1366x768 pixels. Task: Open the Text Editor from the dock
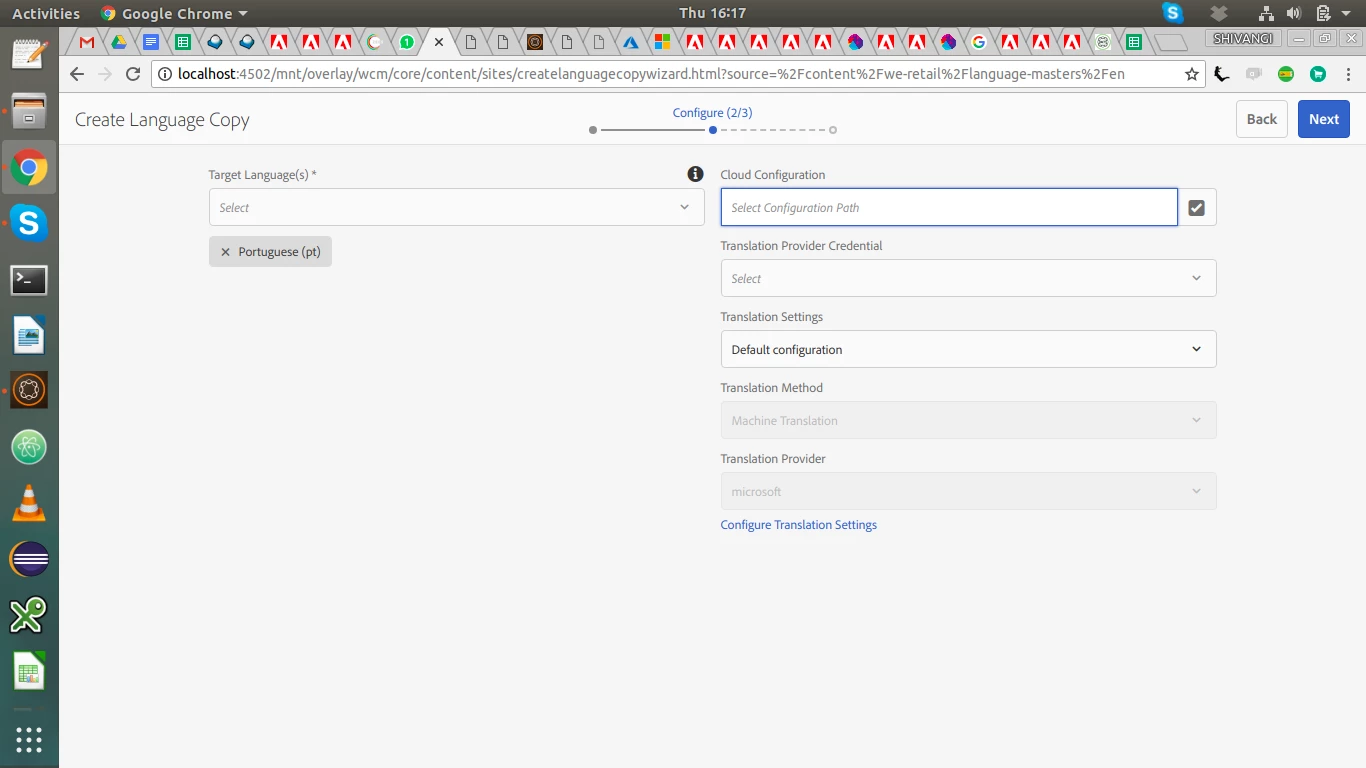(x=29, y=53)
